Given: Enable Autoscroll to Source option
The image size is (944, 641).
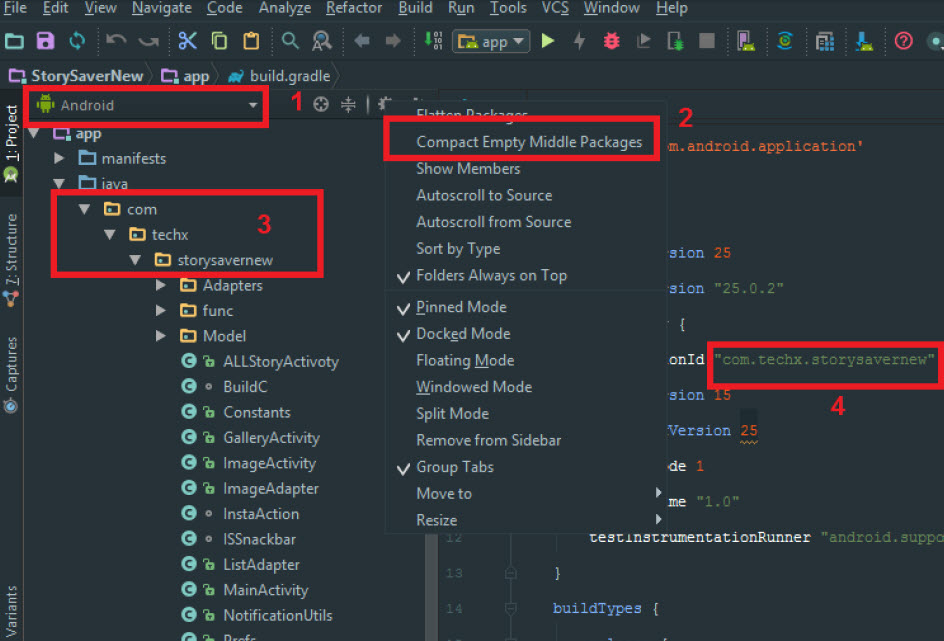Looking at the screenshot, I should click(x=484, y=196).
